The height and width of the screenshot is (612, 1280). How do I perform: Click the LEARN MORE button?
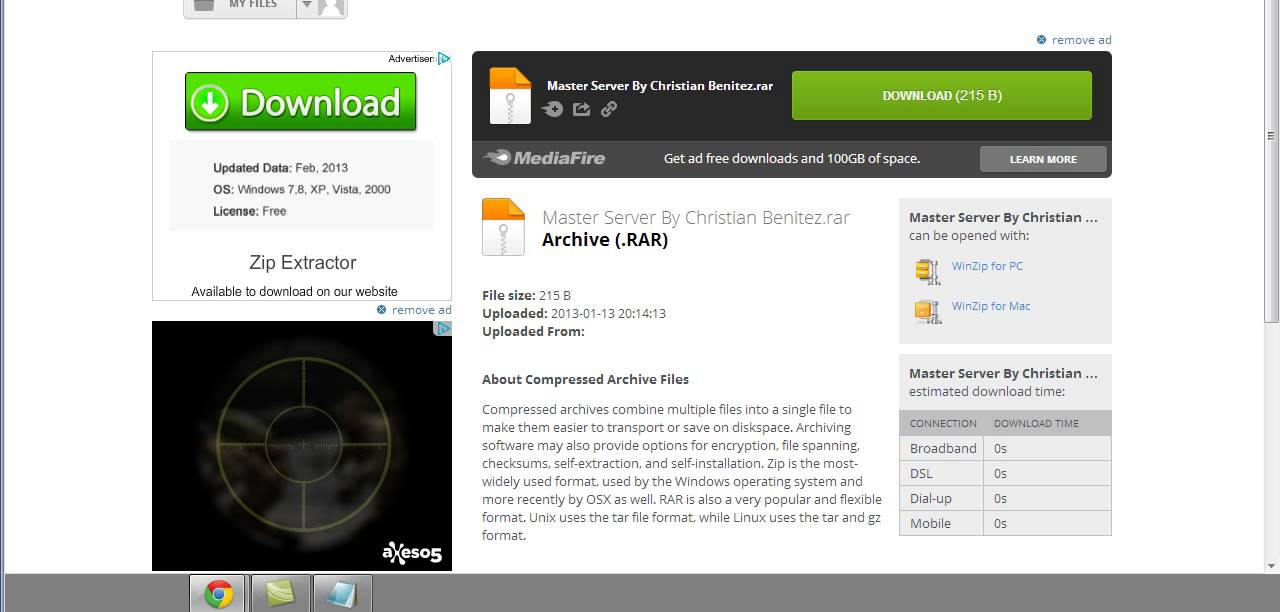[1043, 159]
